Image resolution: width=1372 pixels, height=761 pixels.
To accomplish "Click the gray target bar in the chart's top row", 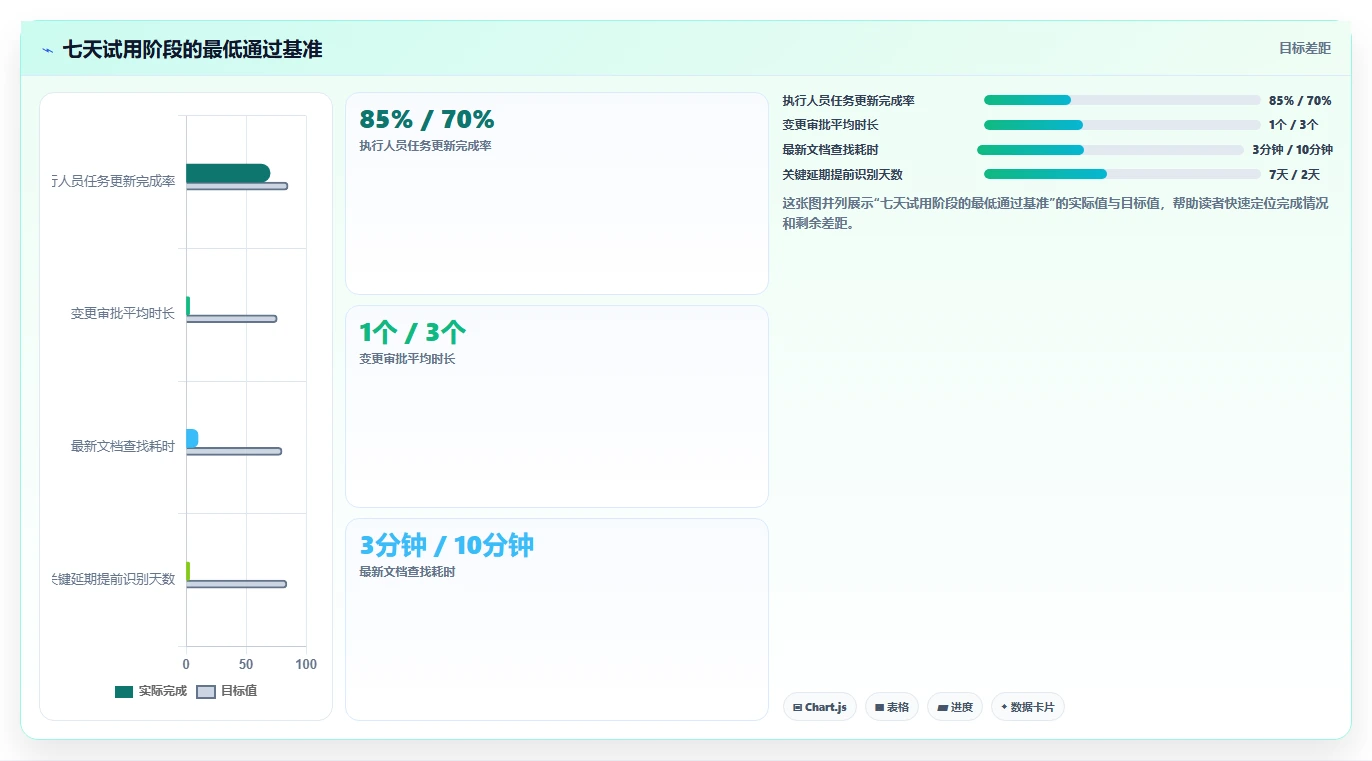I will coord(237,186).
